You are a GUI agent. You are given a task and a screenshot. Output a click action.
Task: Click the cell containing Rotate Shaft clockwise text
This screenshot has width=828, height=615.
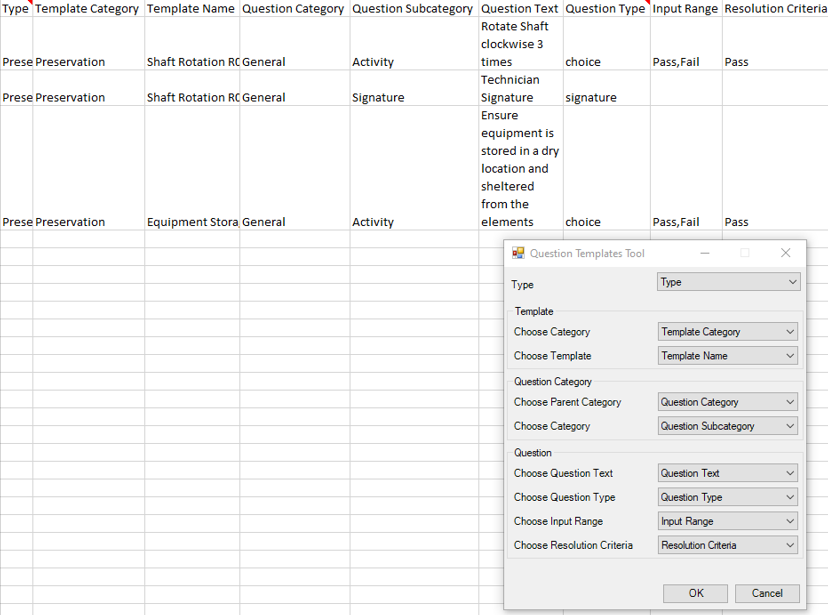click(521, 44)
